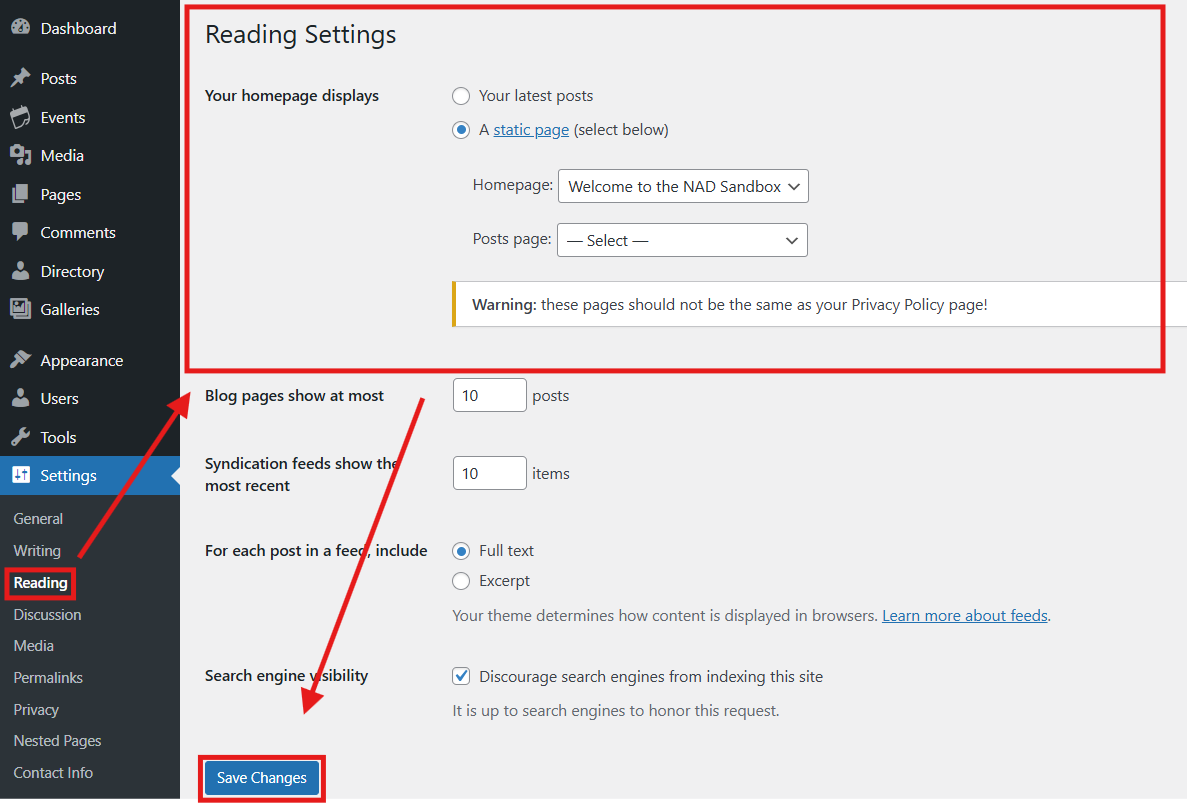Image resolution: width=1187 pixels, height=803 pixels.
Task: Click the Directory person icon
Action: point(20,271)
